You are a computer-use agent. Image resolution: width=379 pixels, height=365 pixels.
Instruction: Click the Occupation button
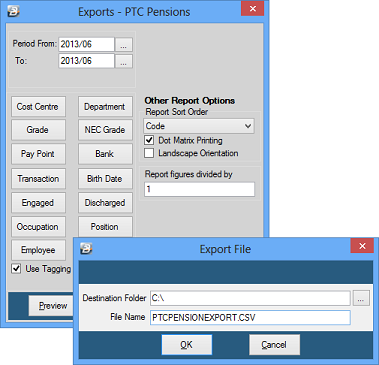click(x=38, y=227)
